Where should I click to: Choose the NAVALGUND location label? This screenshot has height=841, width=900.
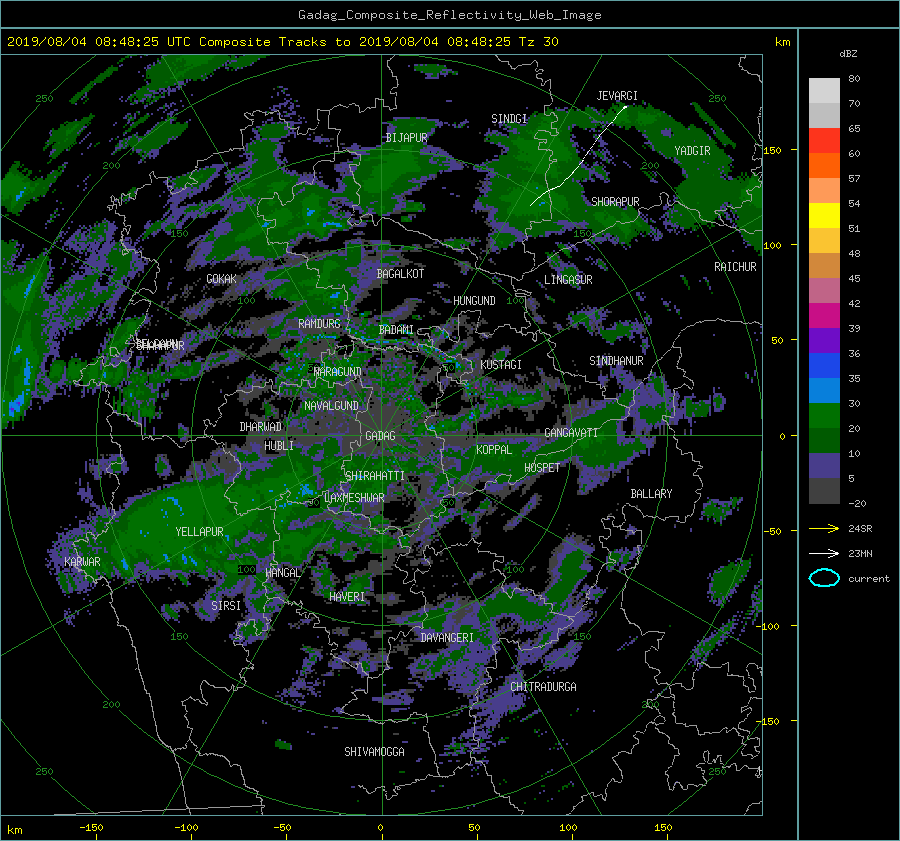click(x=331, y=406)
